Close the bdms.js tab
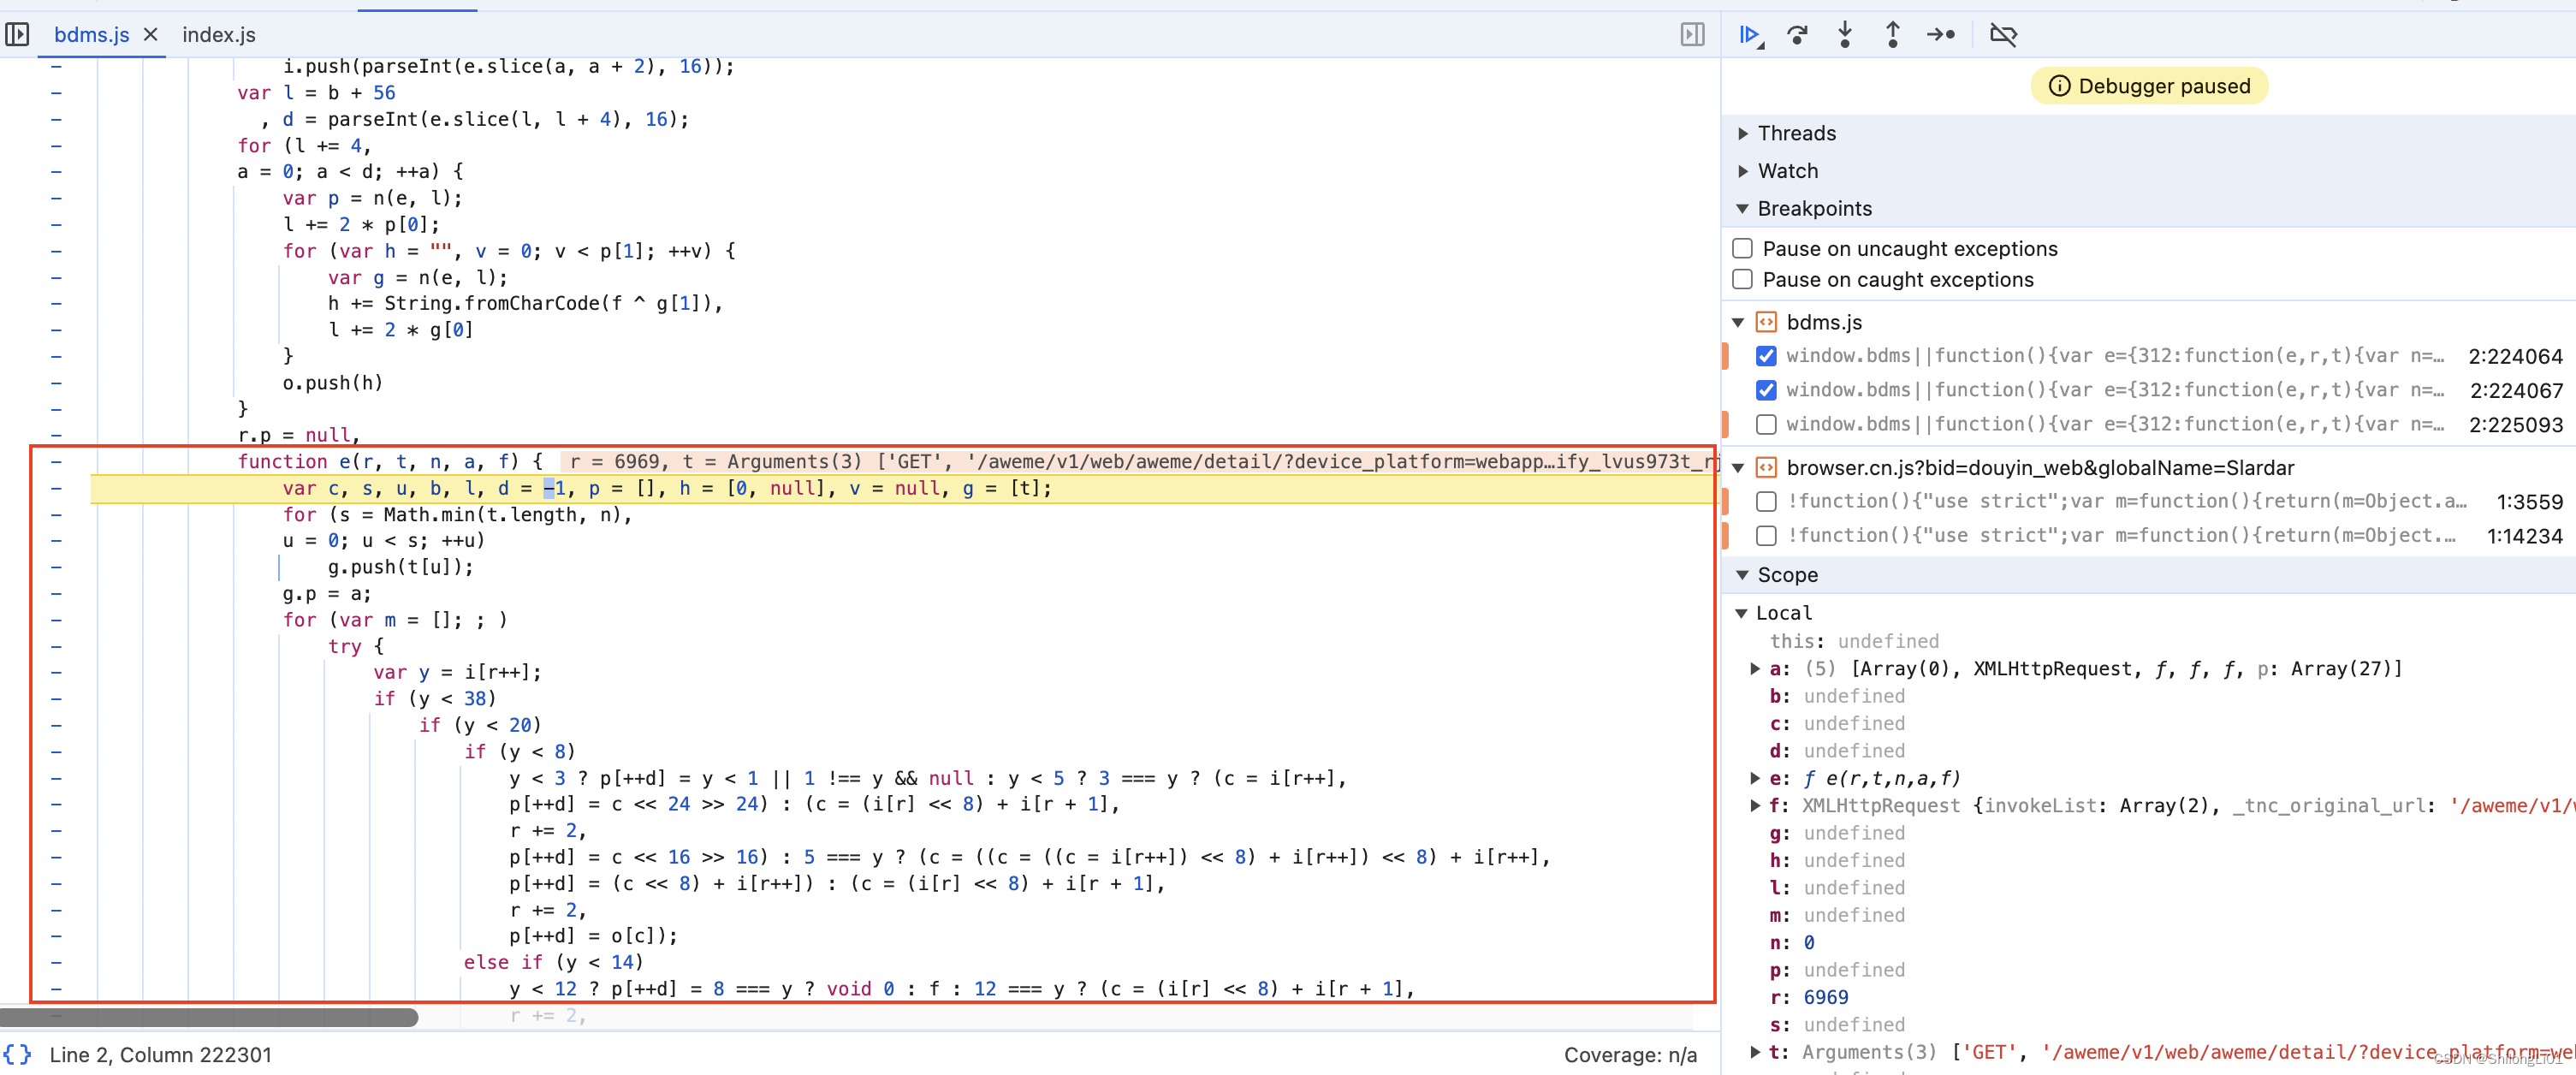This screenshot has width=2576, height=1075. [151, 35]
